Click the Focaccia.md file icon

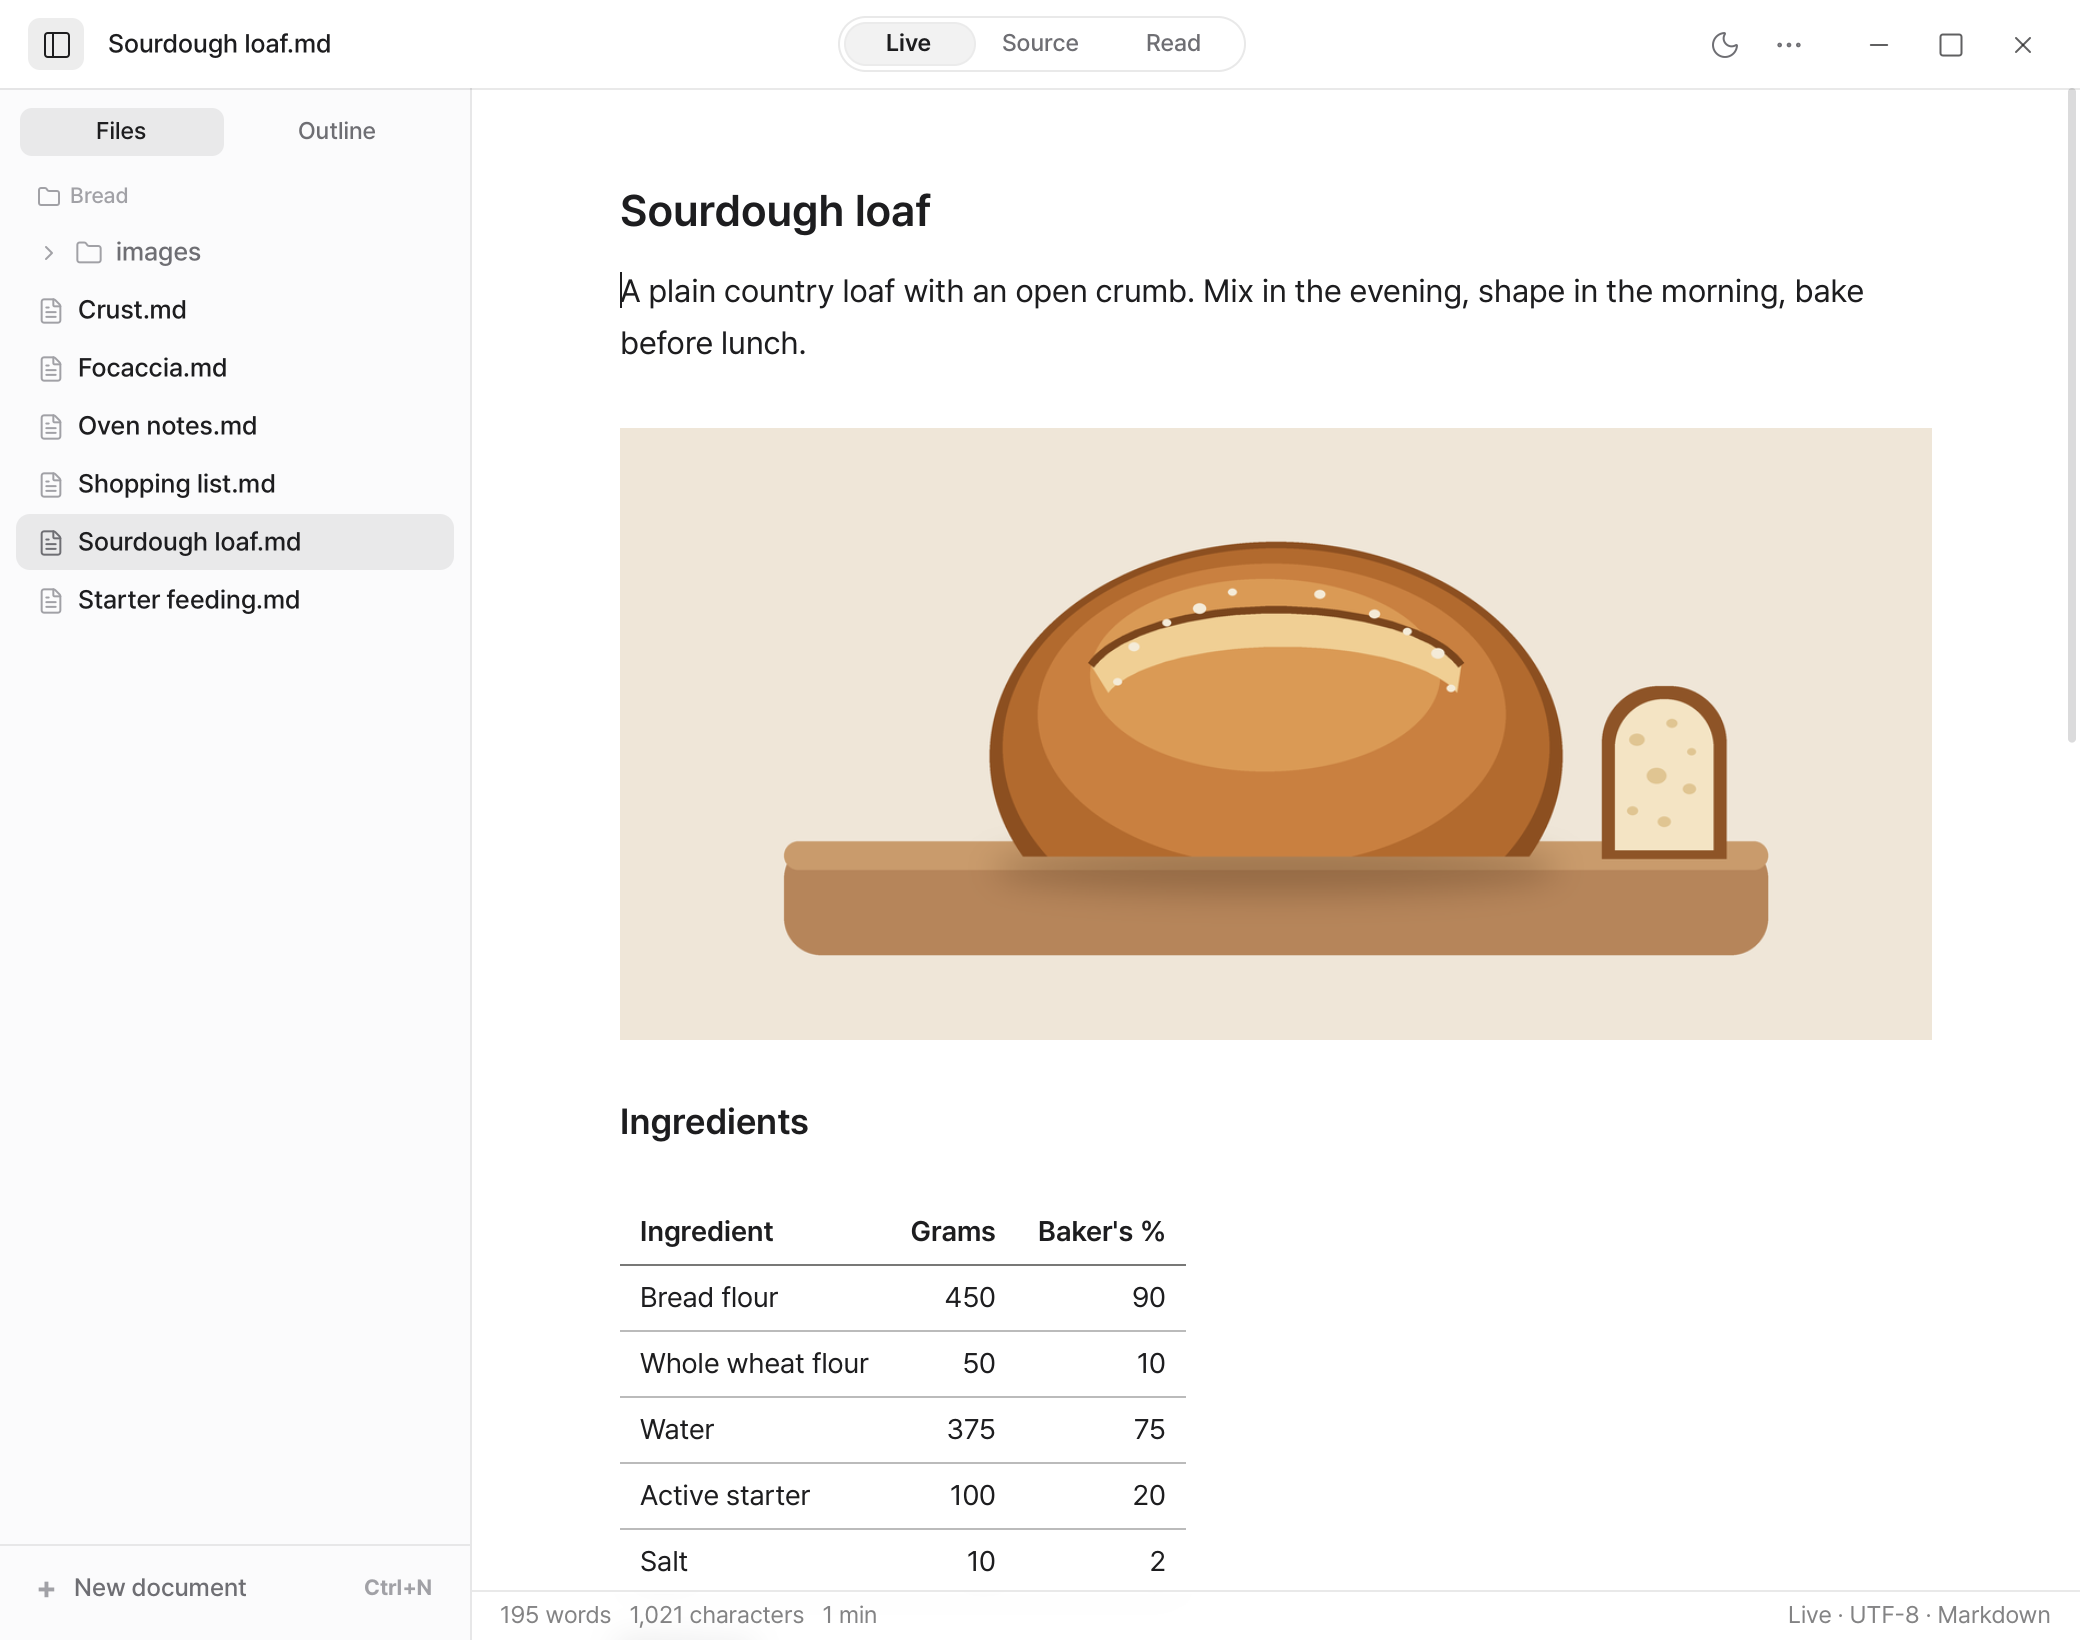click(51, 369)
